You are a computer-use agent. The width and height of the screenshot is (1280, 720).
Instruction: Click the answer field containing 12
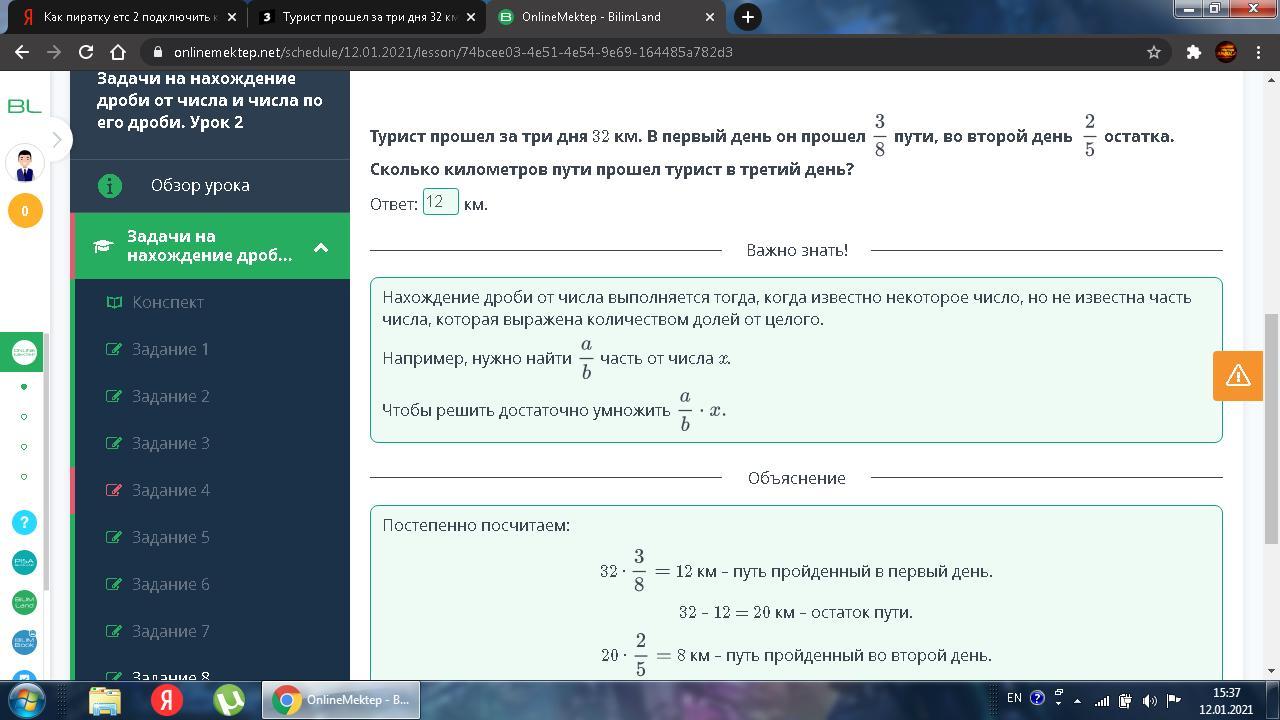[440, 202]
